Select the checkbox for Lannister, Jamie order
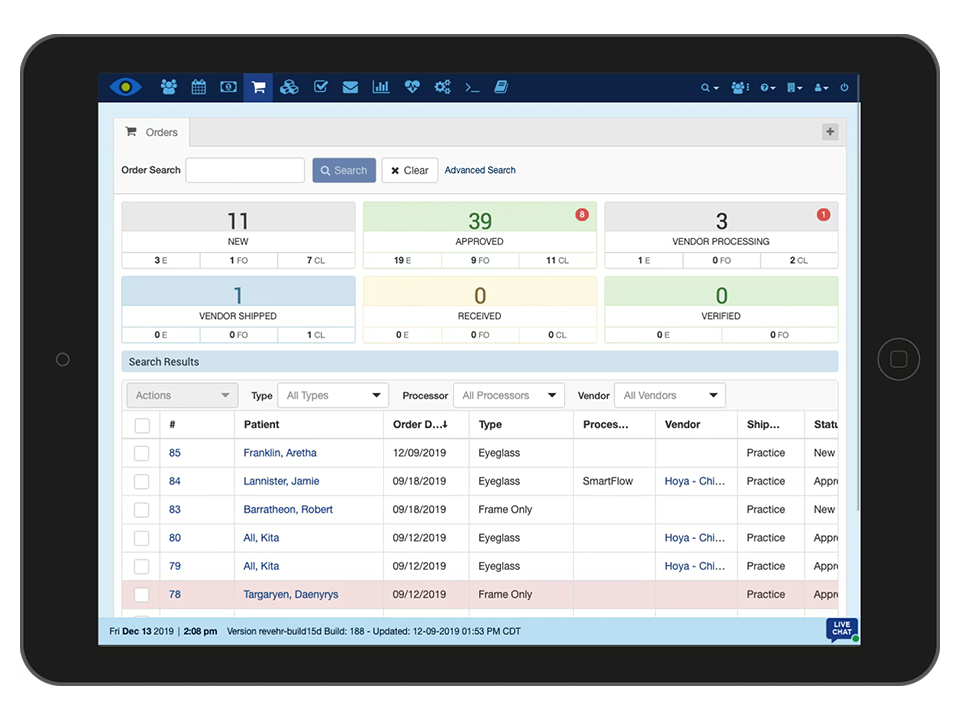Screen dimensions: 960x720 click(142, 481)
